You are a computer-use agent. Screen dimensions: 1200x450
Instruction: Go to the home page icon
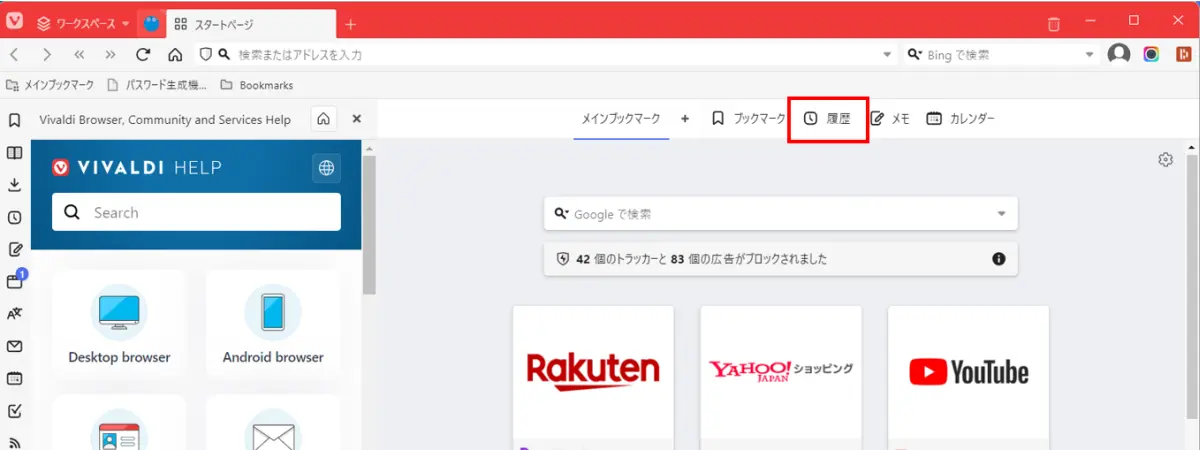[175, 54]
